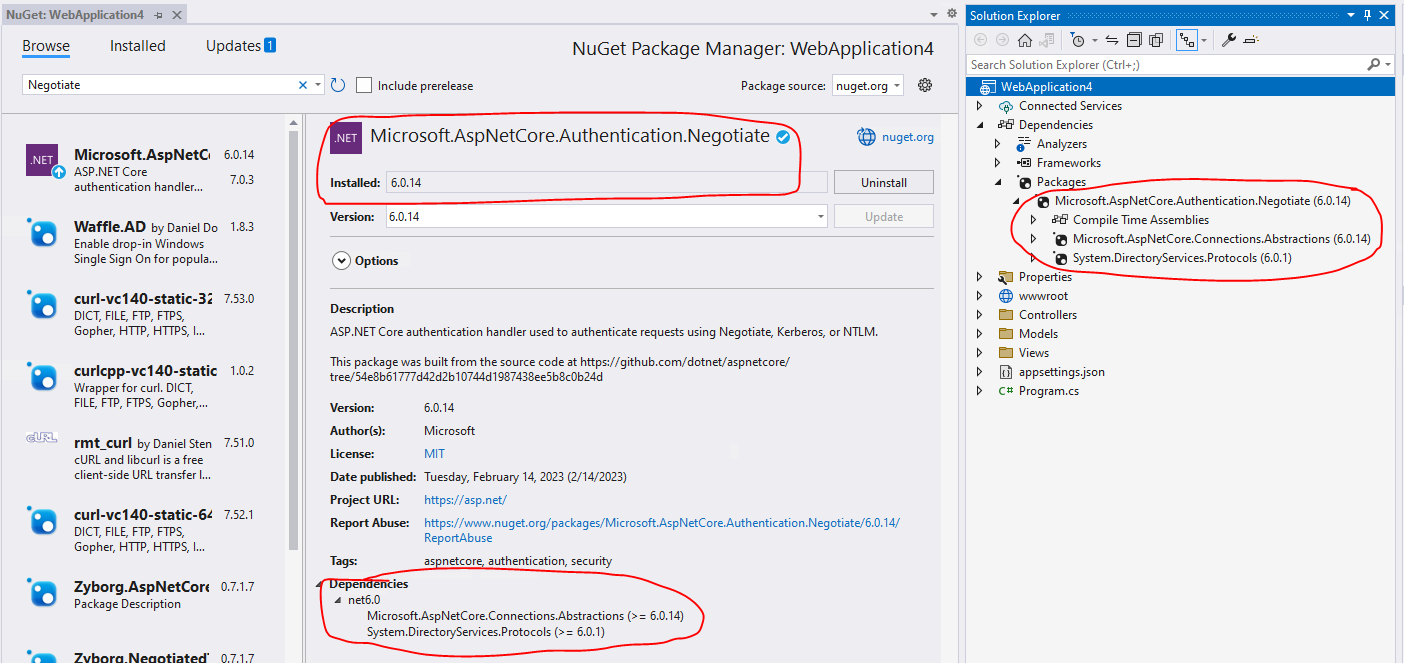The height and width of the screenshot is (663, 1404).
Task: Open the nested view options dropdown arrow
Action: pyautogui.click(x=1203, y=40)
